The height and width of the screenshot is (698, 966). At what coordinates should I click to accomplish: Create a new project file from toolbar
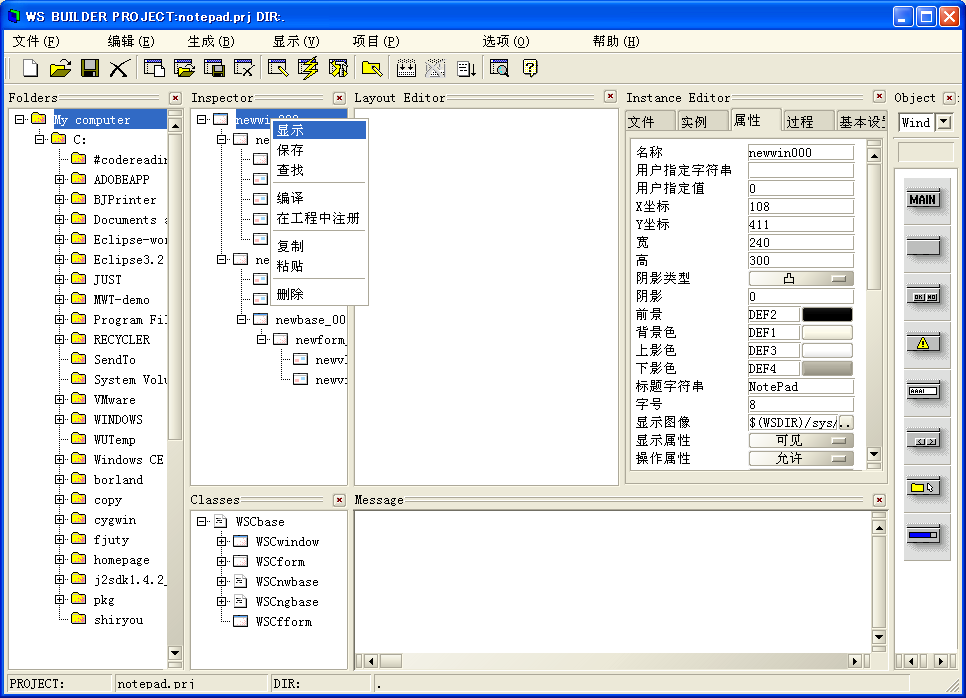coord(30,68)
